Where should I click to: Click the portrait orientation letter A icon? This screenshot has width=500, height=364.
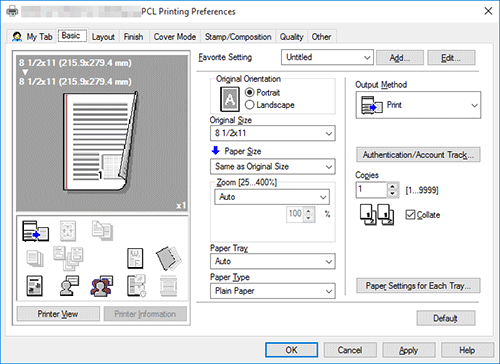coord(230,99)
